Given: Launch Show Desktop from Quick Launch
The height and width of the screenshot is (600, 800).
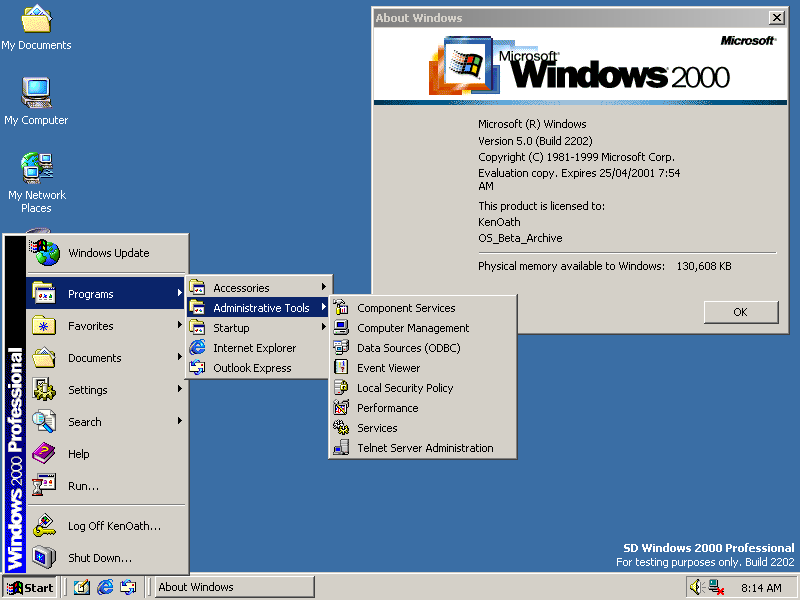Looking at the screenshot, I should click(x=82, y=587).
